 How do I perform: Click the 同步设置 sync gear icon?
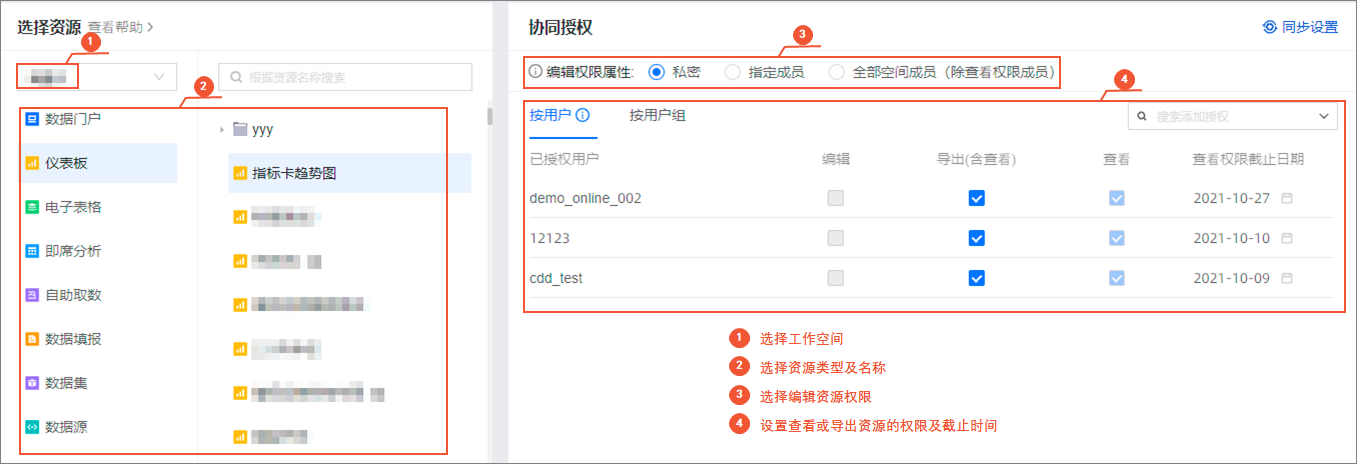pos(1270,27)
